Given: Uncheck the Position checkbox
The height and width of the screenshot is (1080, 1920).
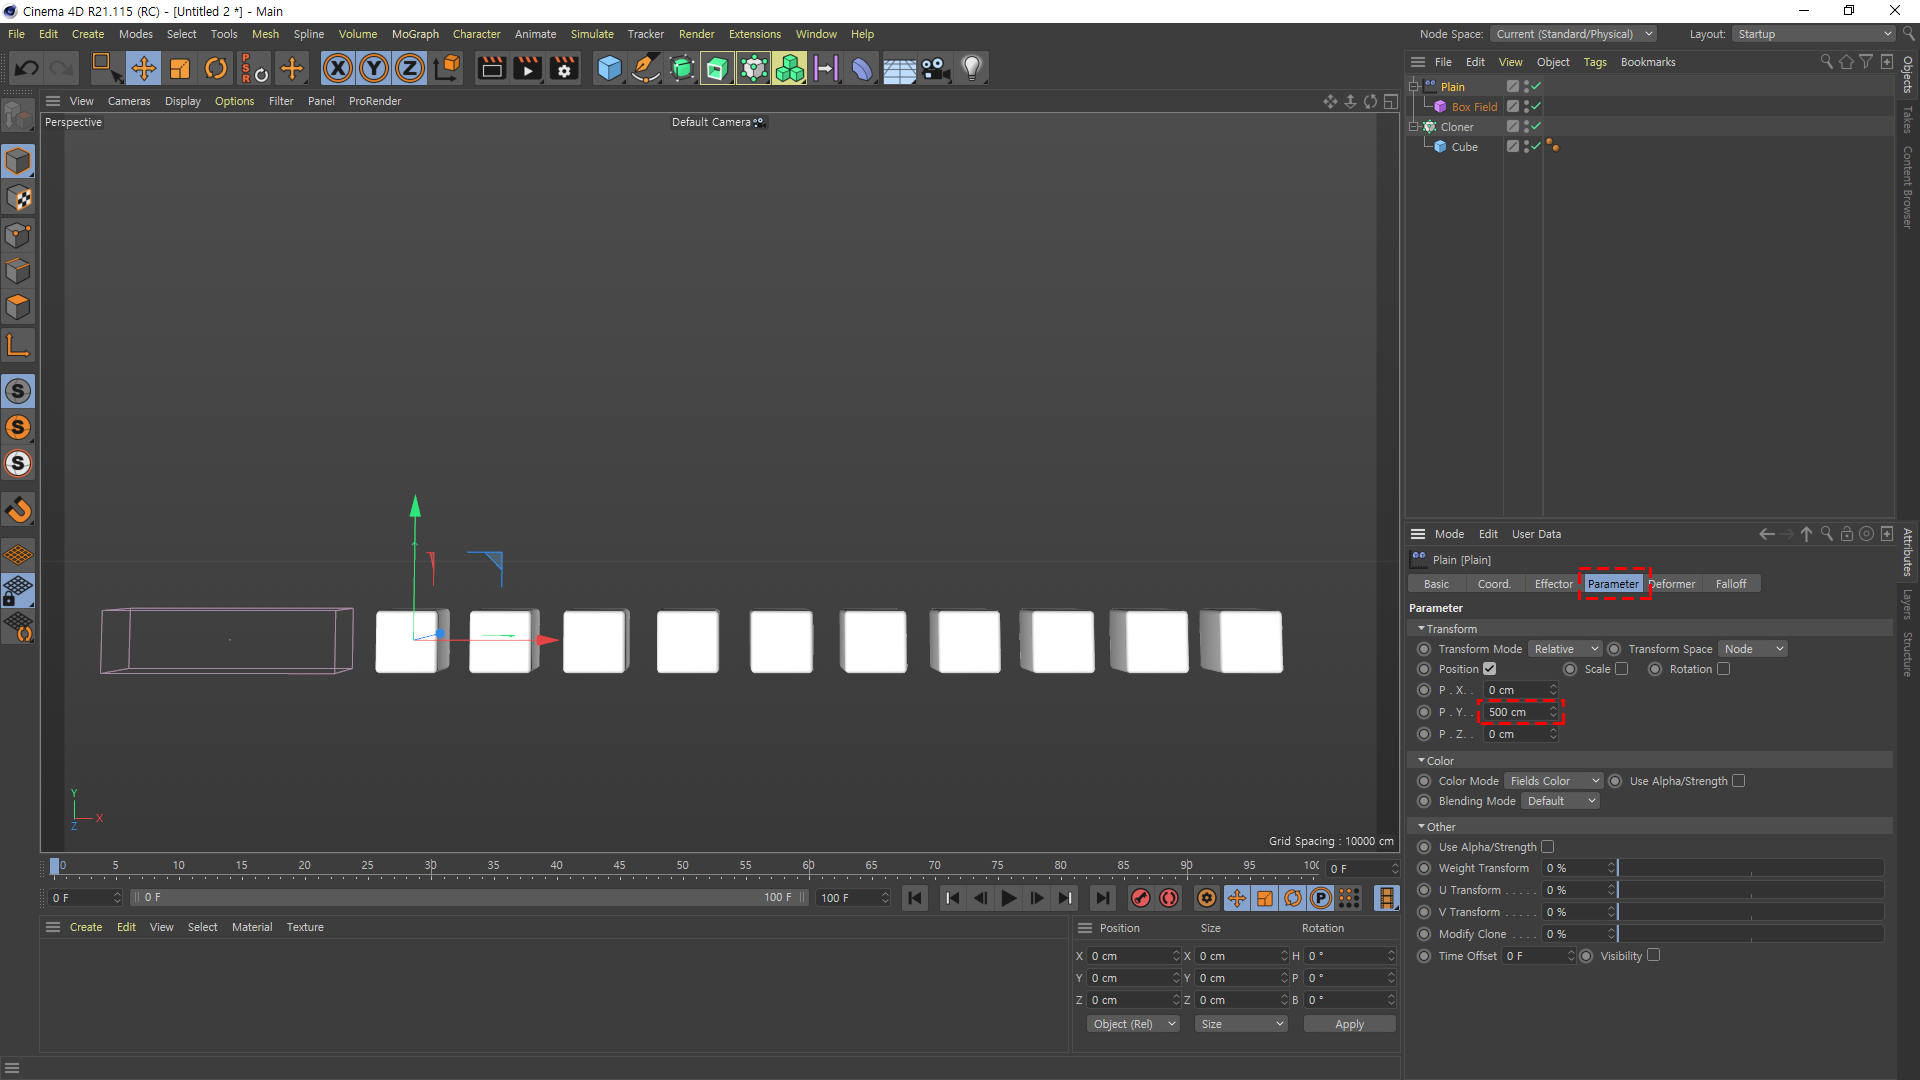Looking at the screenshot, I should [1490, 669].
